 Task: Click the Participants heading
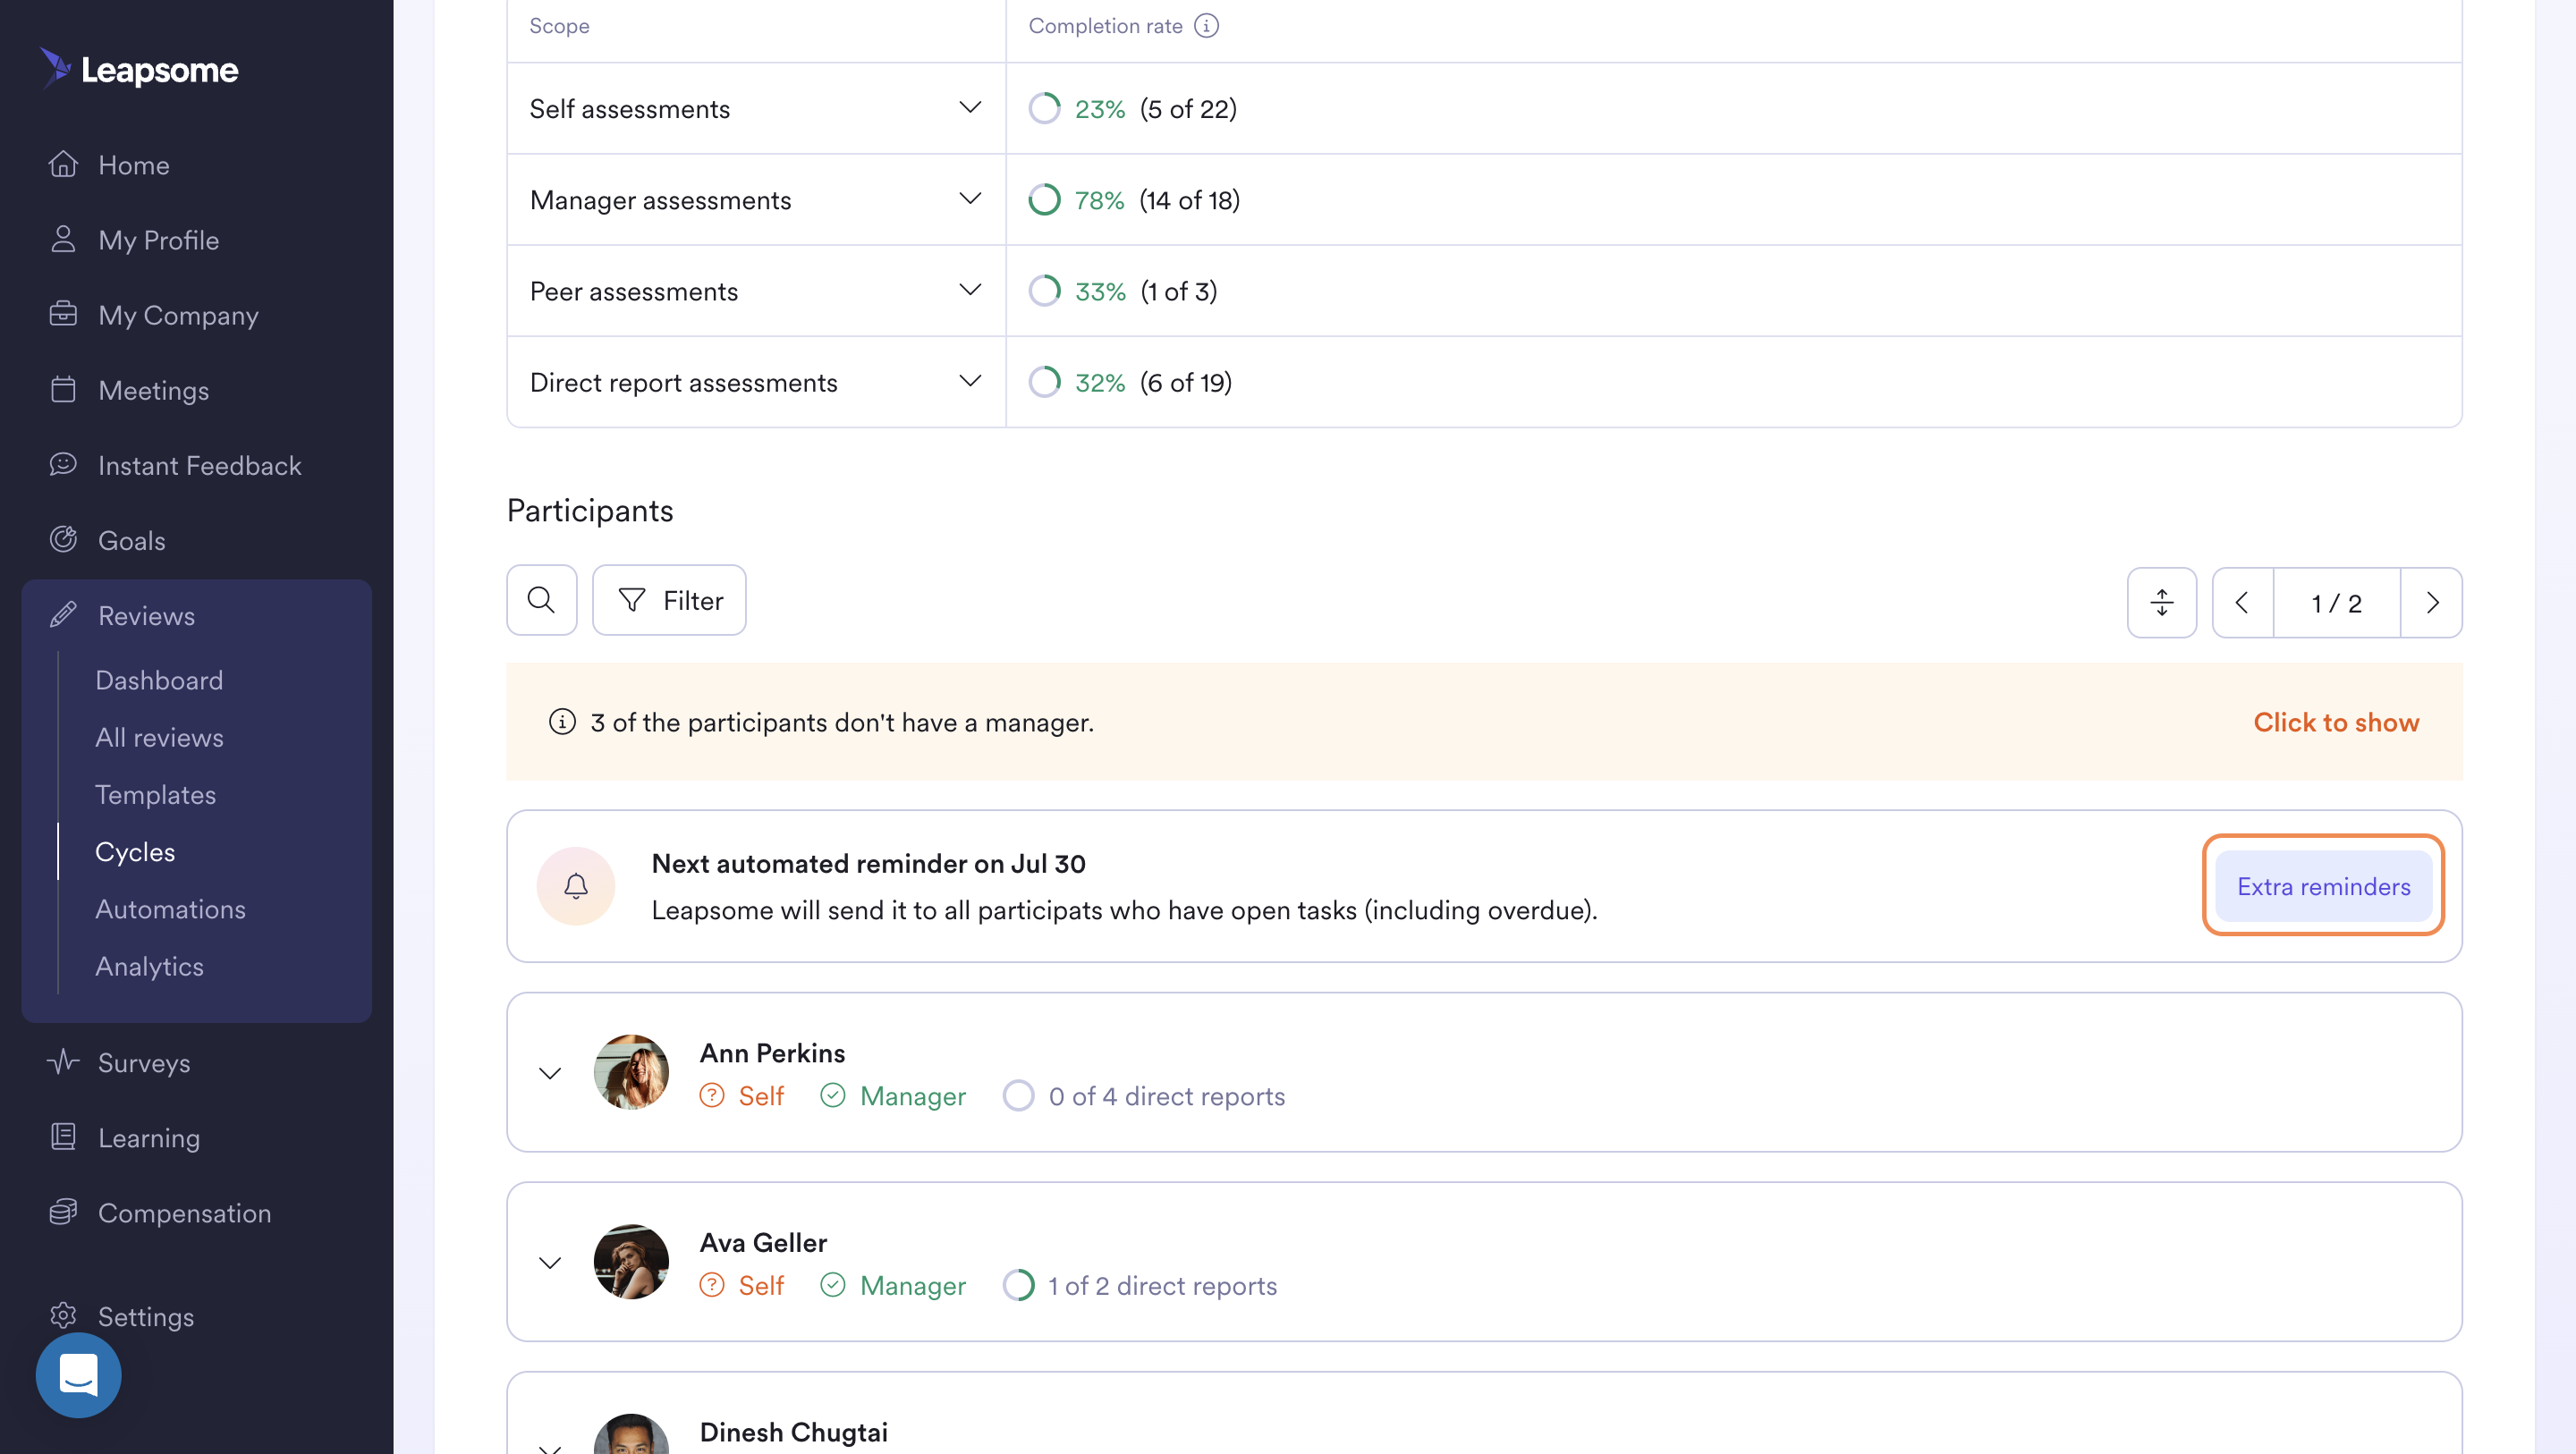click(x=589, y=510)
